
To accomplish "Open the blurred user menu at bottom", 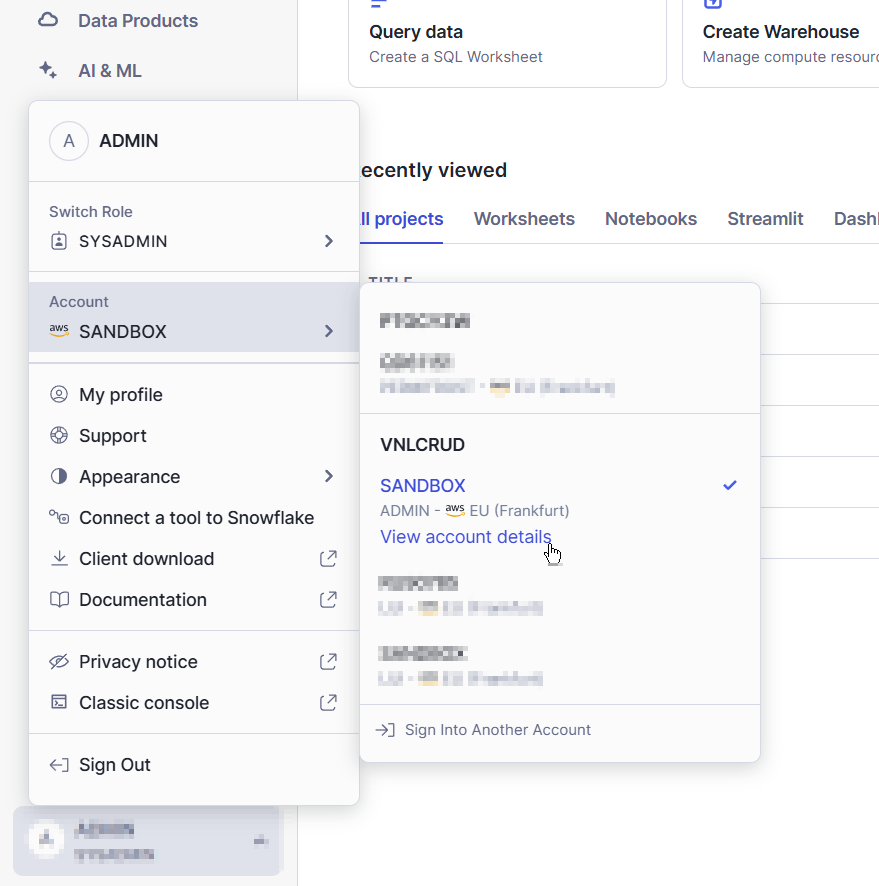I will click(147, 841).
